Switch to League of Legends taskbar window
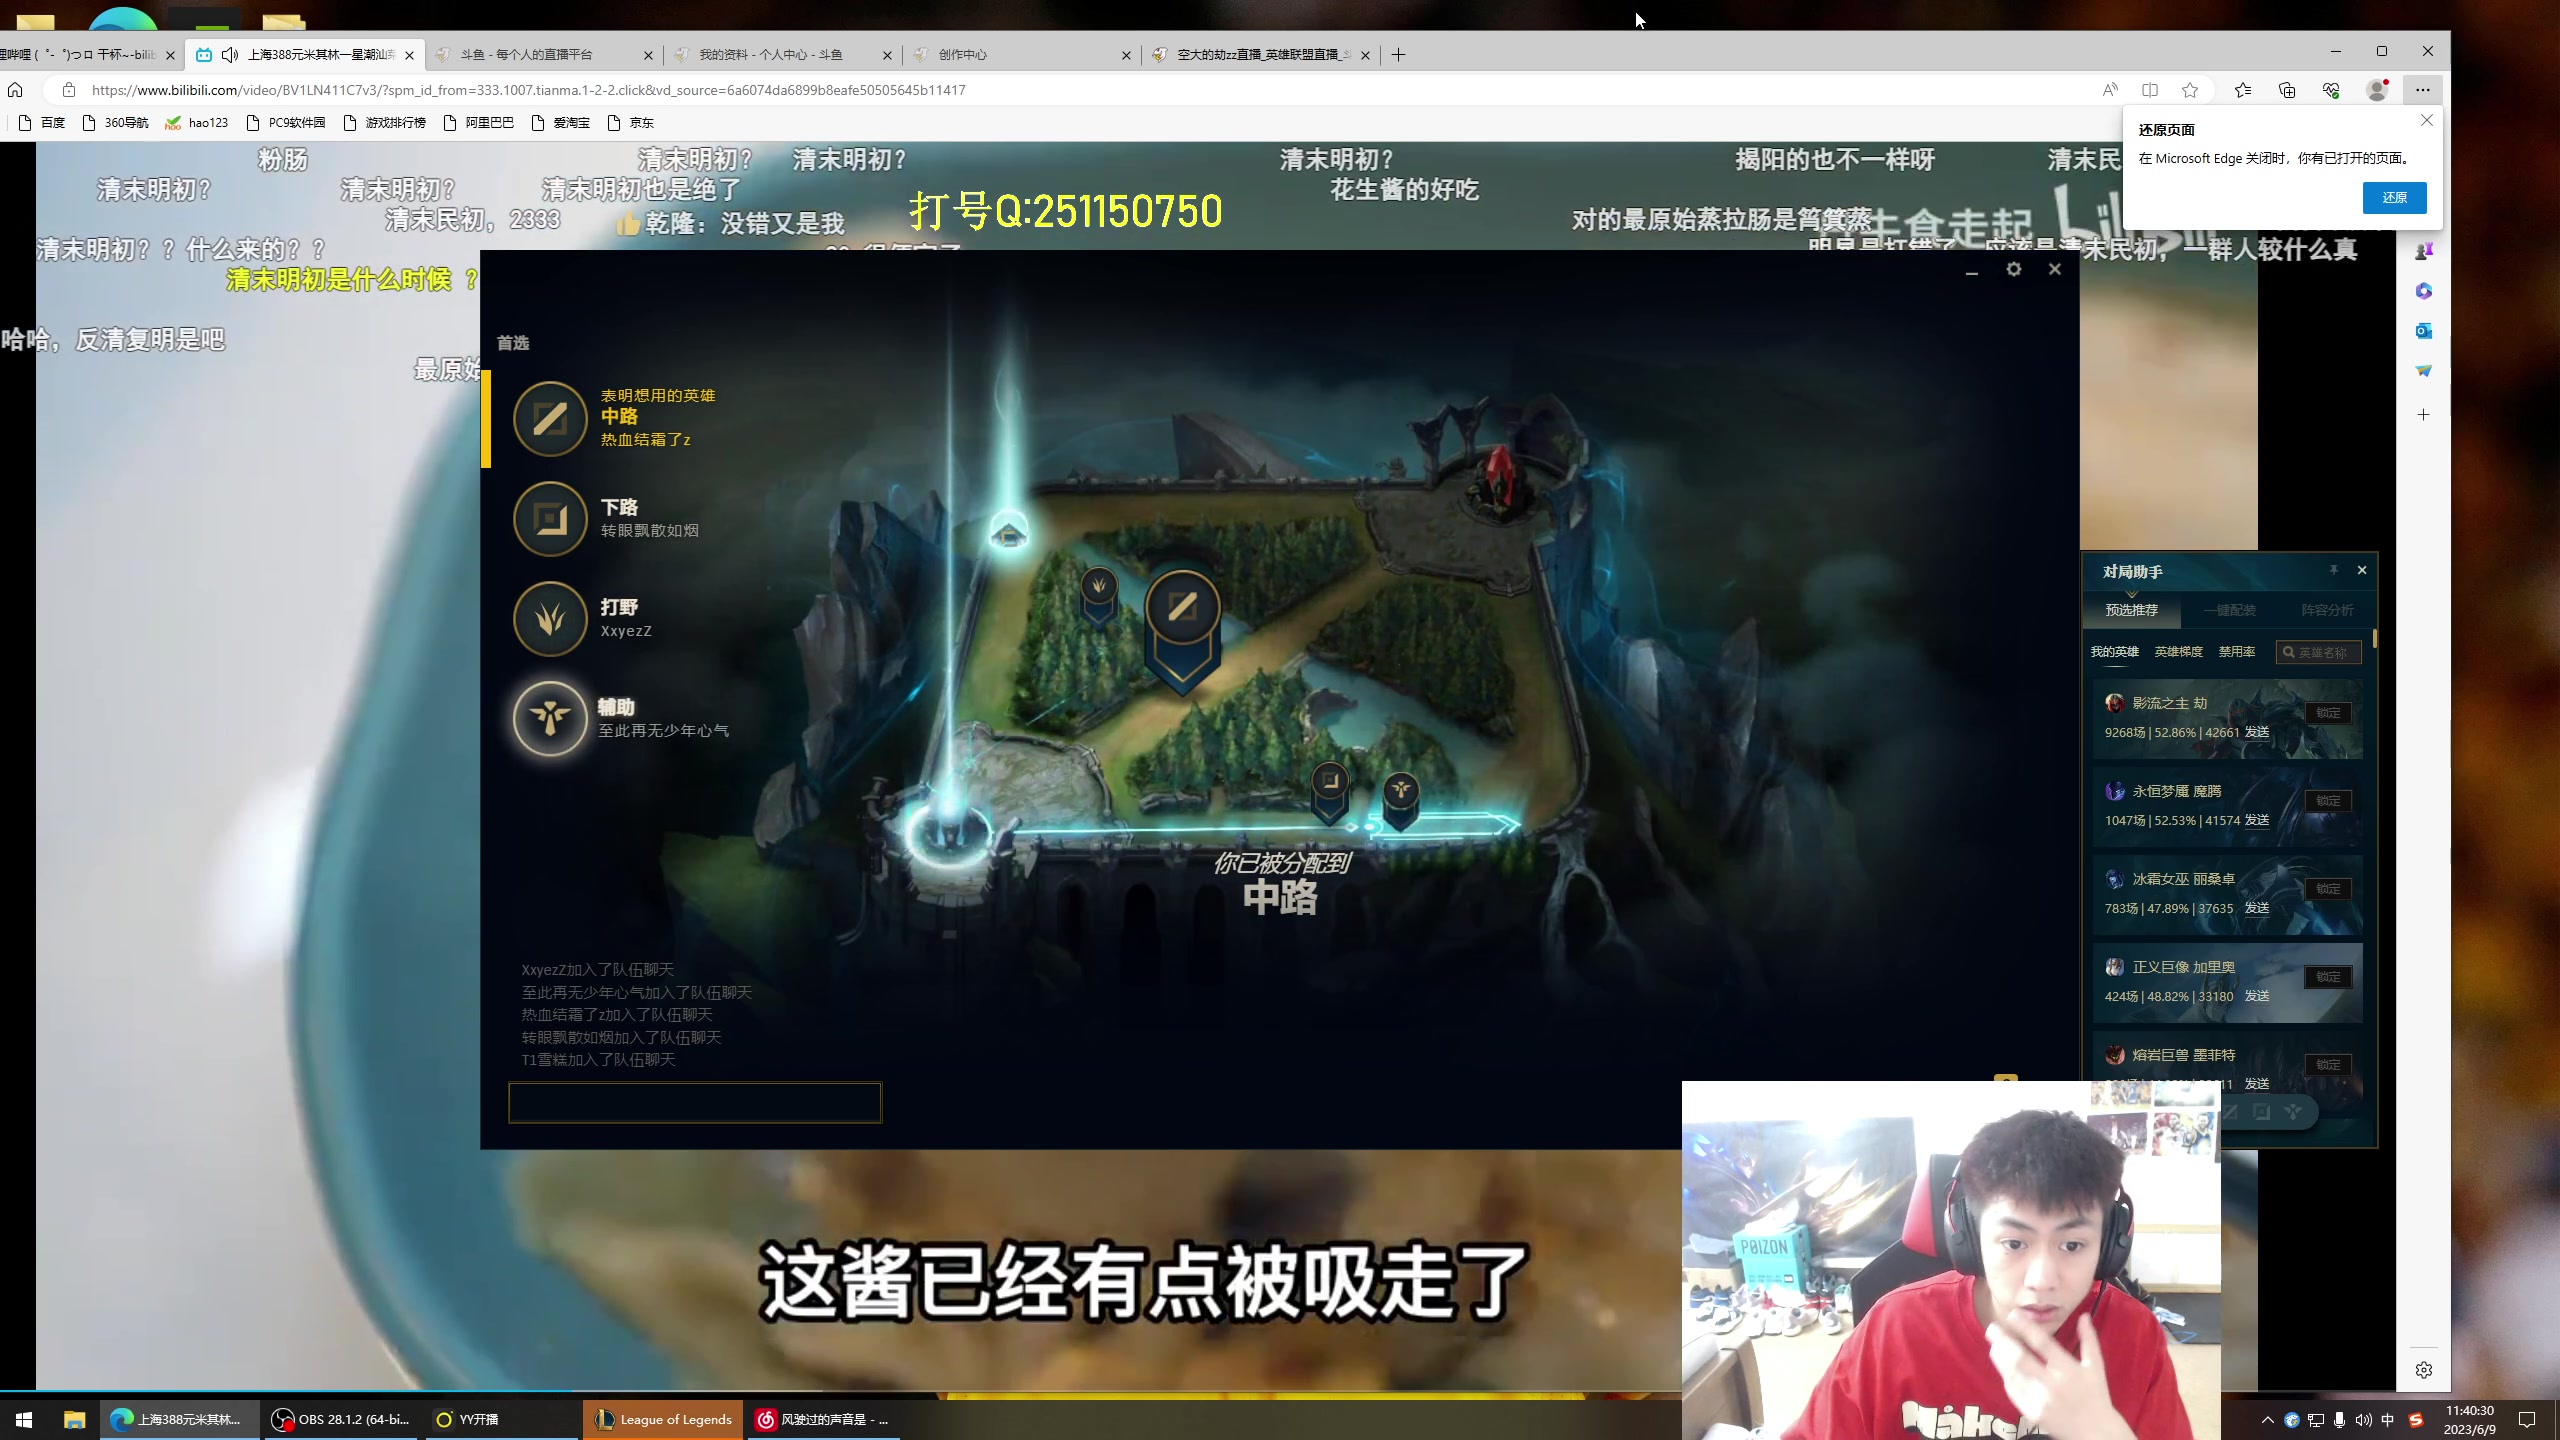 tap(664, 1419)
